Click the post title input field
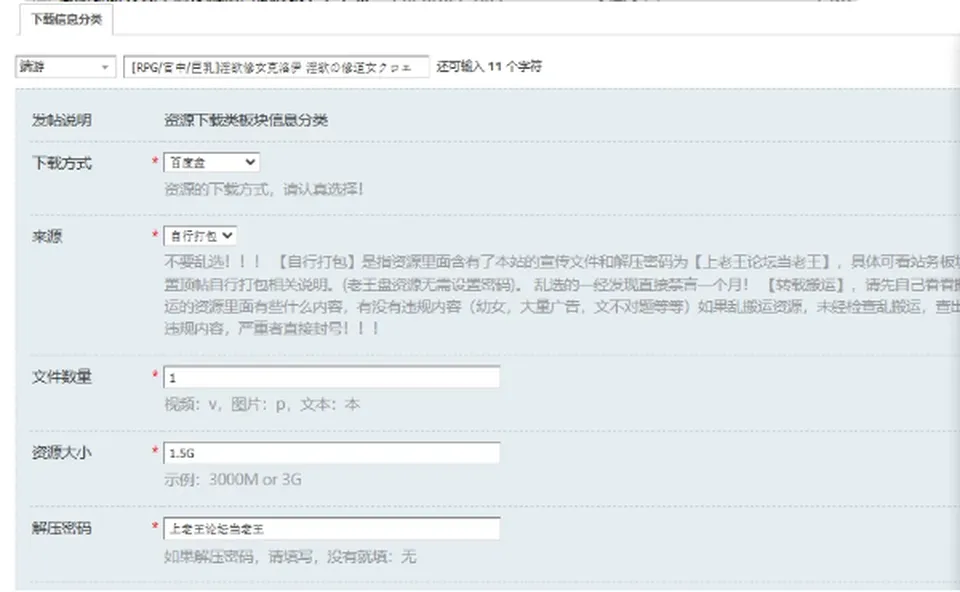 coord(276,67)
